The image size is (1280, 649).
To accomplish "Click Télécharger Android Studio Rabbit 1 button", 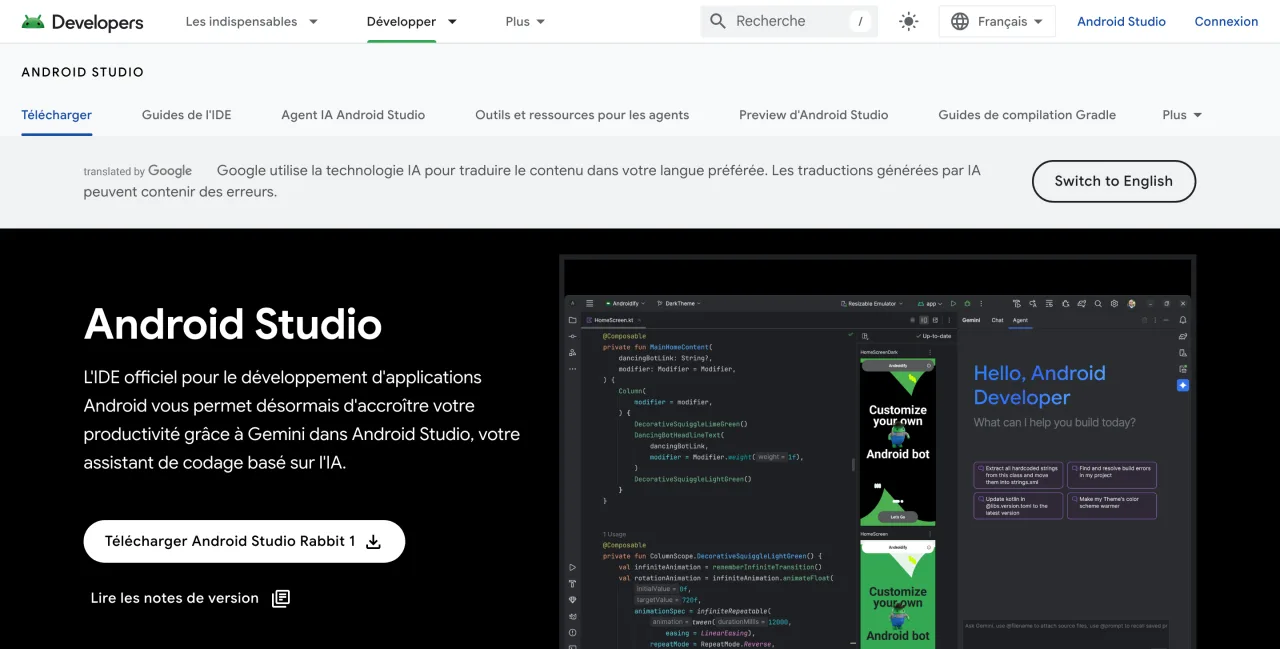I will (x=244, y=541).
